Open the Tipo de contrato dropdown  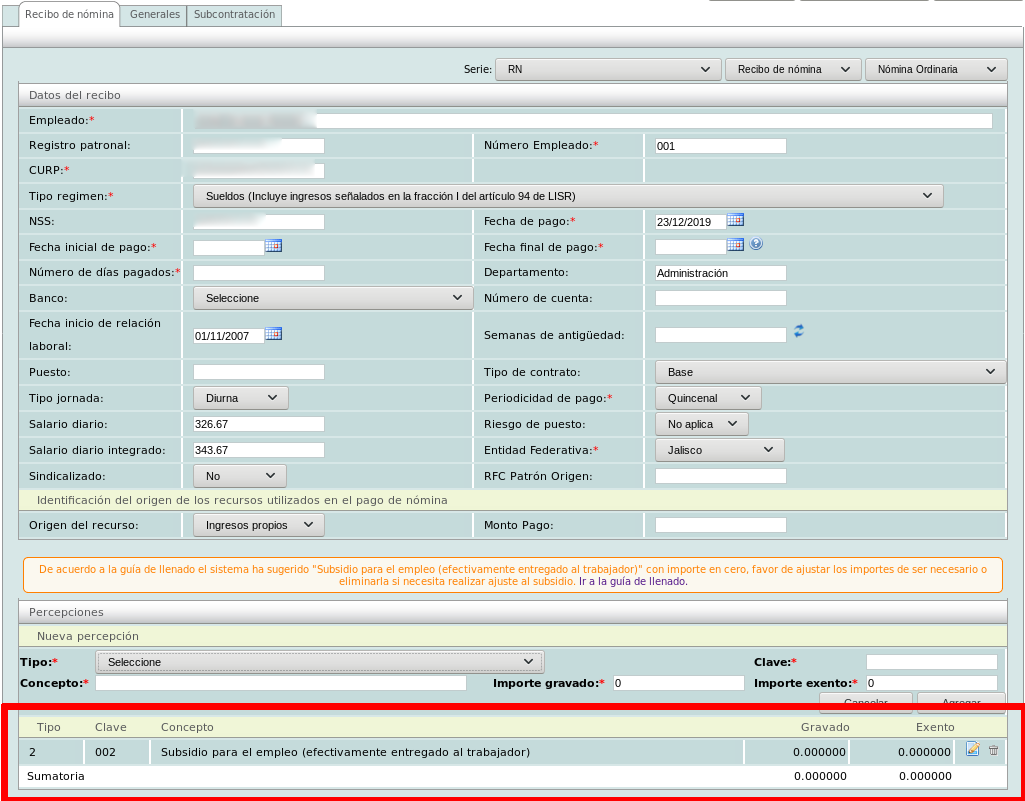click(830, 372)
